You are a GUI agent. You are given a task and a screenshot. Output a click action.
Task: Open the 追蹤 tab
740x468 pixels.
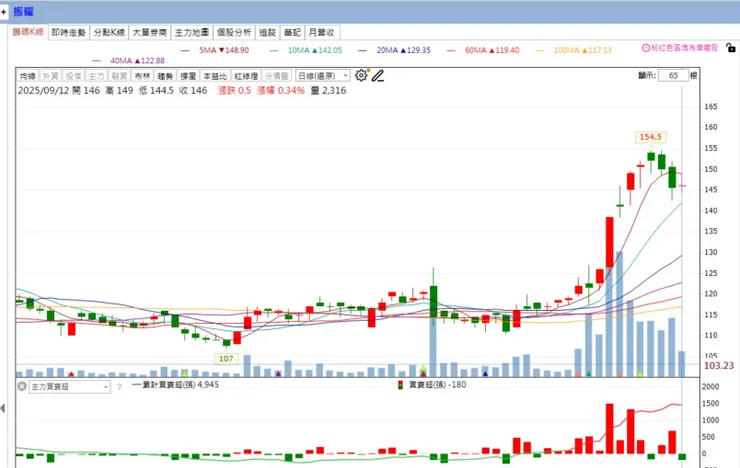[x=268, y=32]
